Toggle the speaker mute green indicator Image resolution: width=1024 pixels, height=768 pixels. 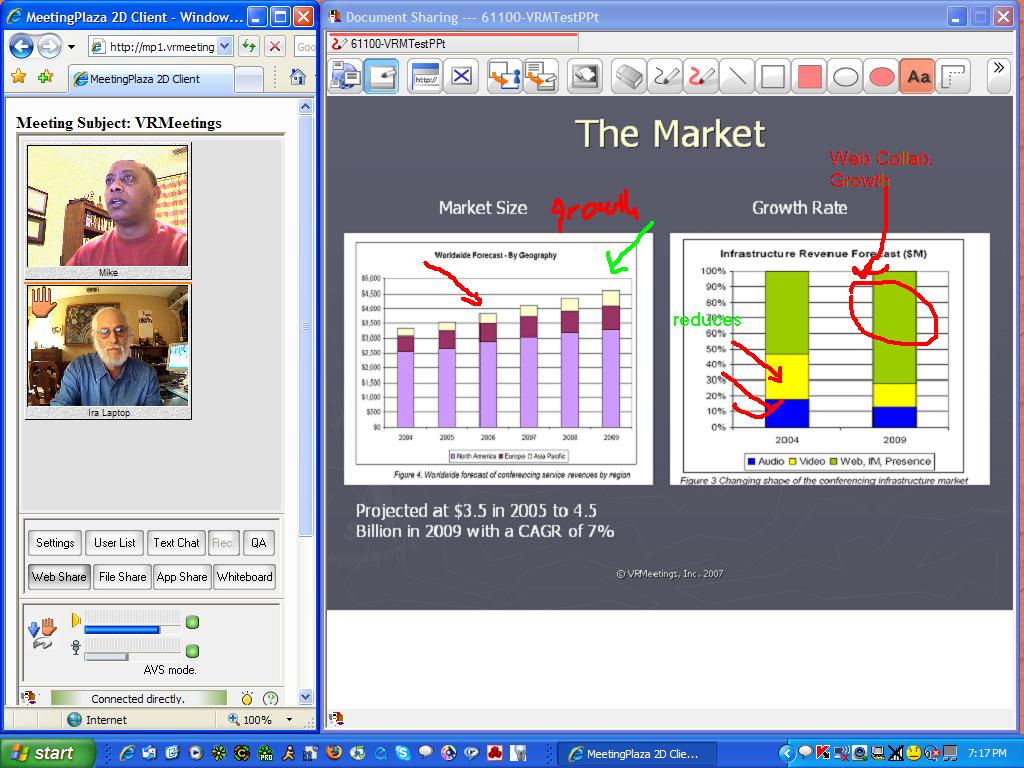[x=192, y=622]
